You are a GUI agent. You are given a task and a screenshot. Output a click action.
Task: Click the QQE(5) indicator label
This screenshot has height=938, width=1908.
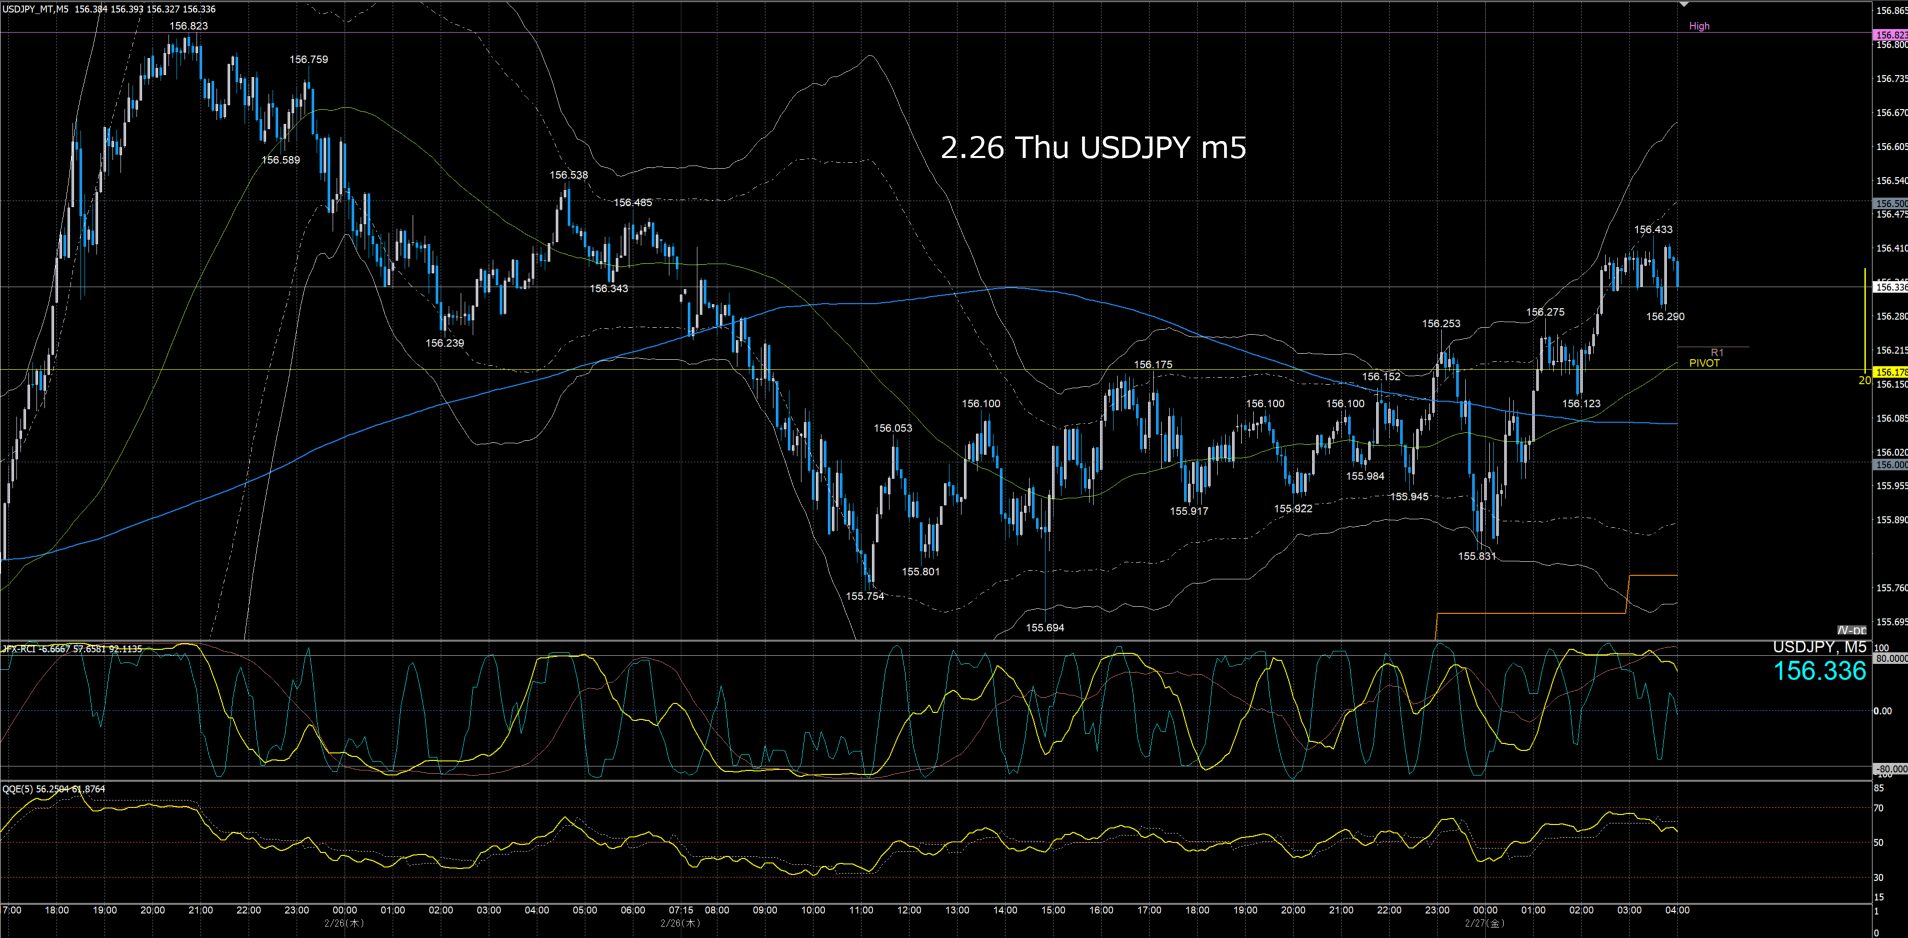click(53, 789)
